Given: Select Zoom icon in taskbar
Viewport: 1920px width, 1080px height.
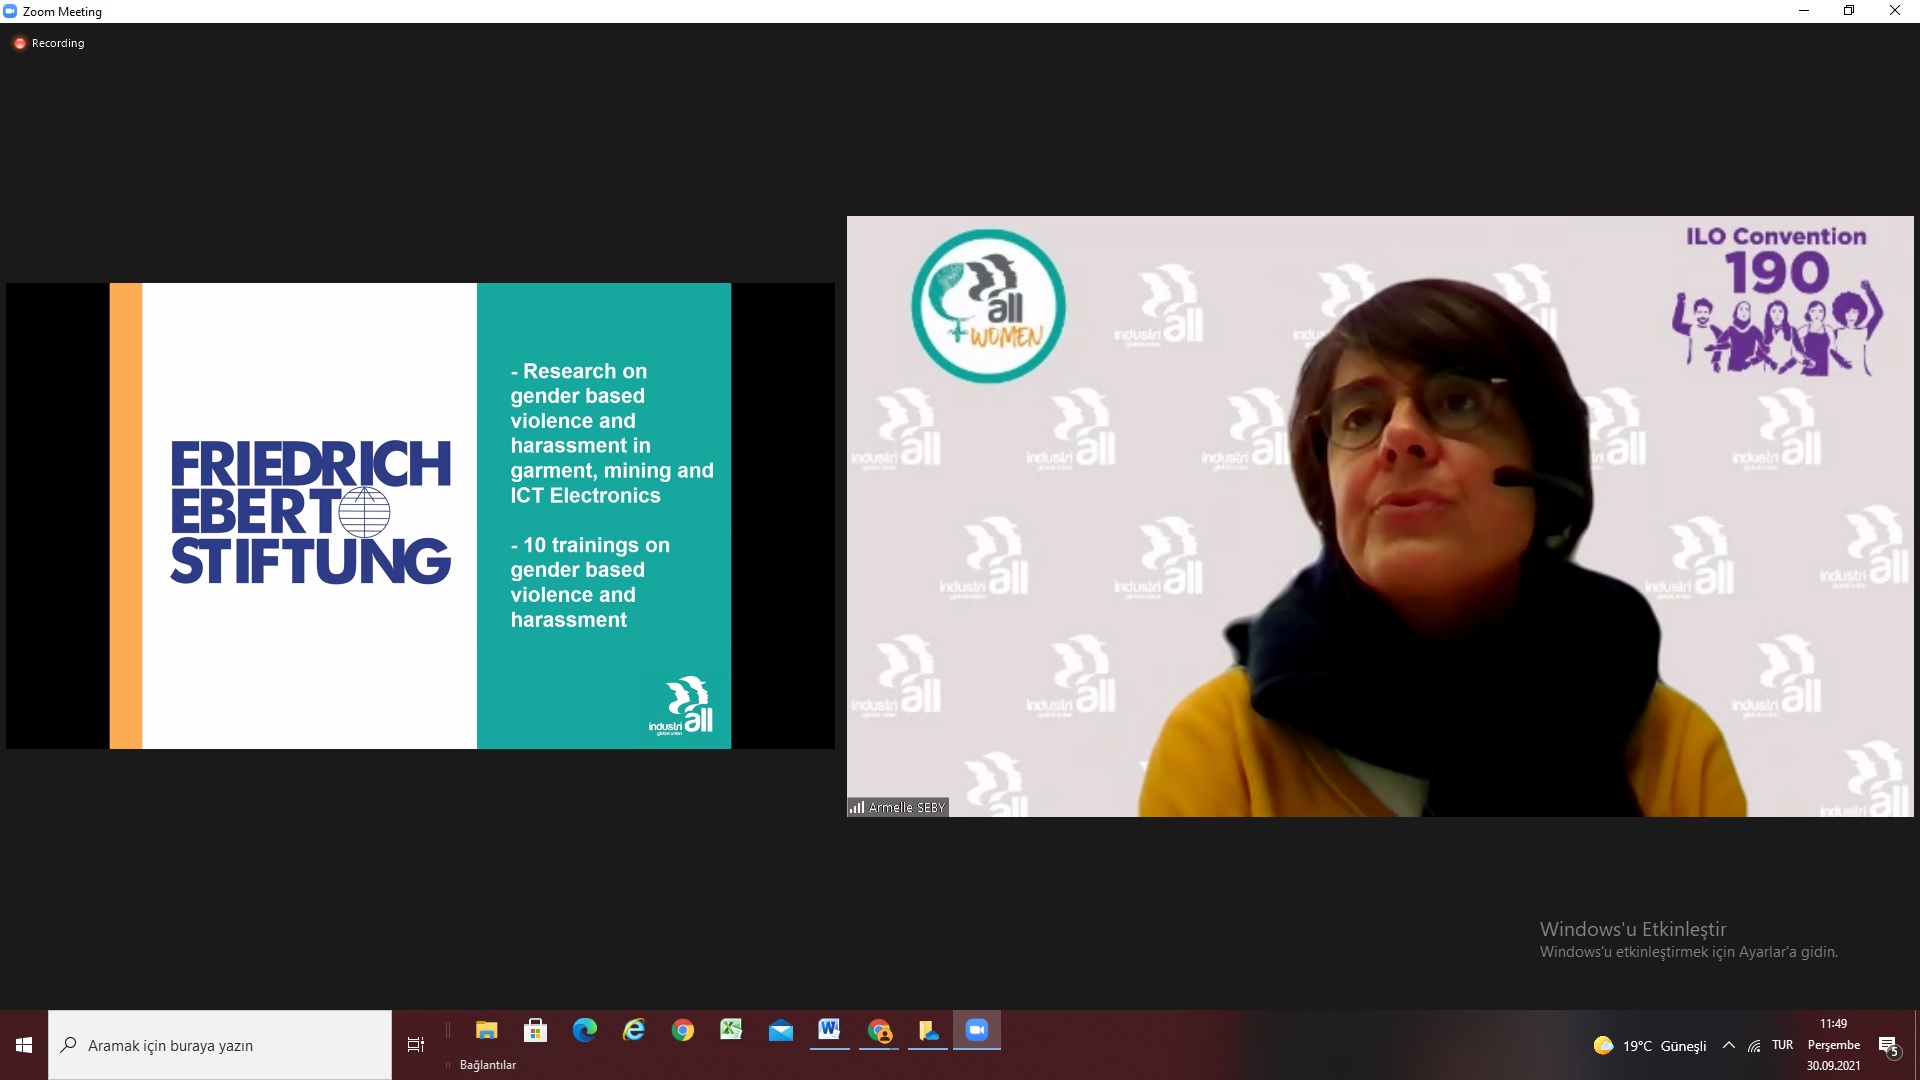Looking at the screenshot, I should tap(977, 1031).
